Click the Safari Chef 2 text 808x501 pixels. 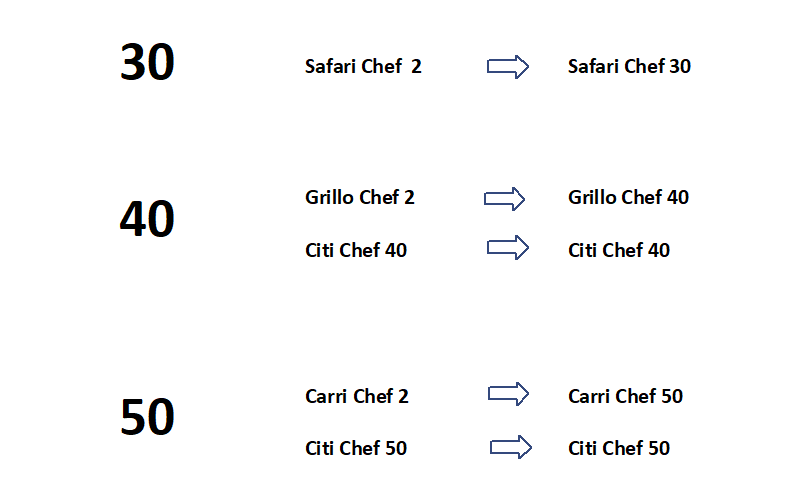click(363, 66)
